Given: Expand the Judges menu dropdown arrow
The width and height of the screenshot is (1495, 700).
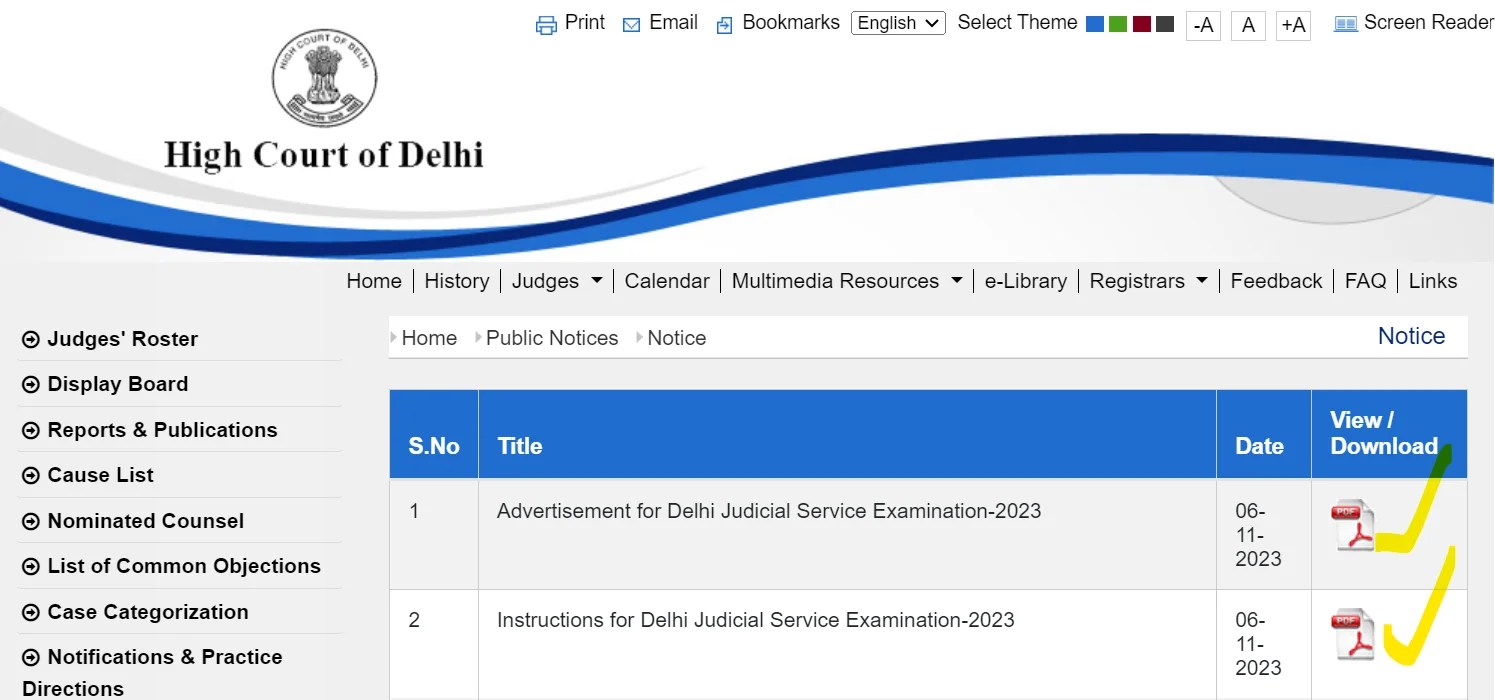Looking at the screenshot, I should tap(597, 281).
